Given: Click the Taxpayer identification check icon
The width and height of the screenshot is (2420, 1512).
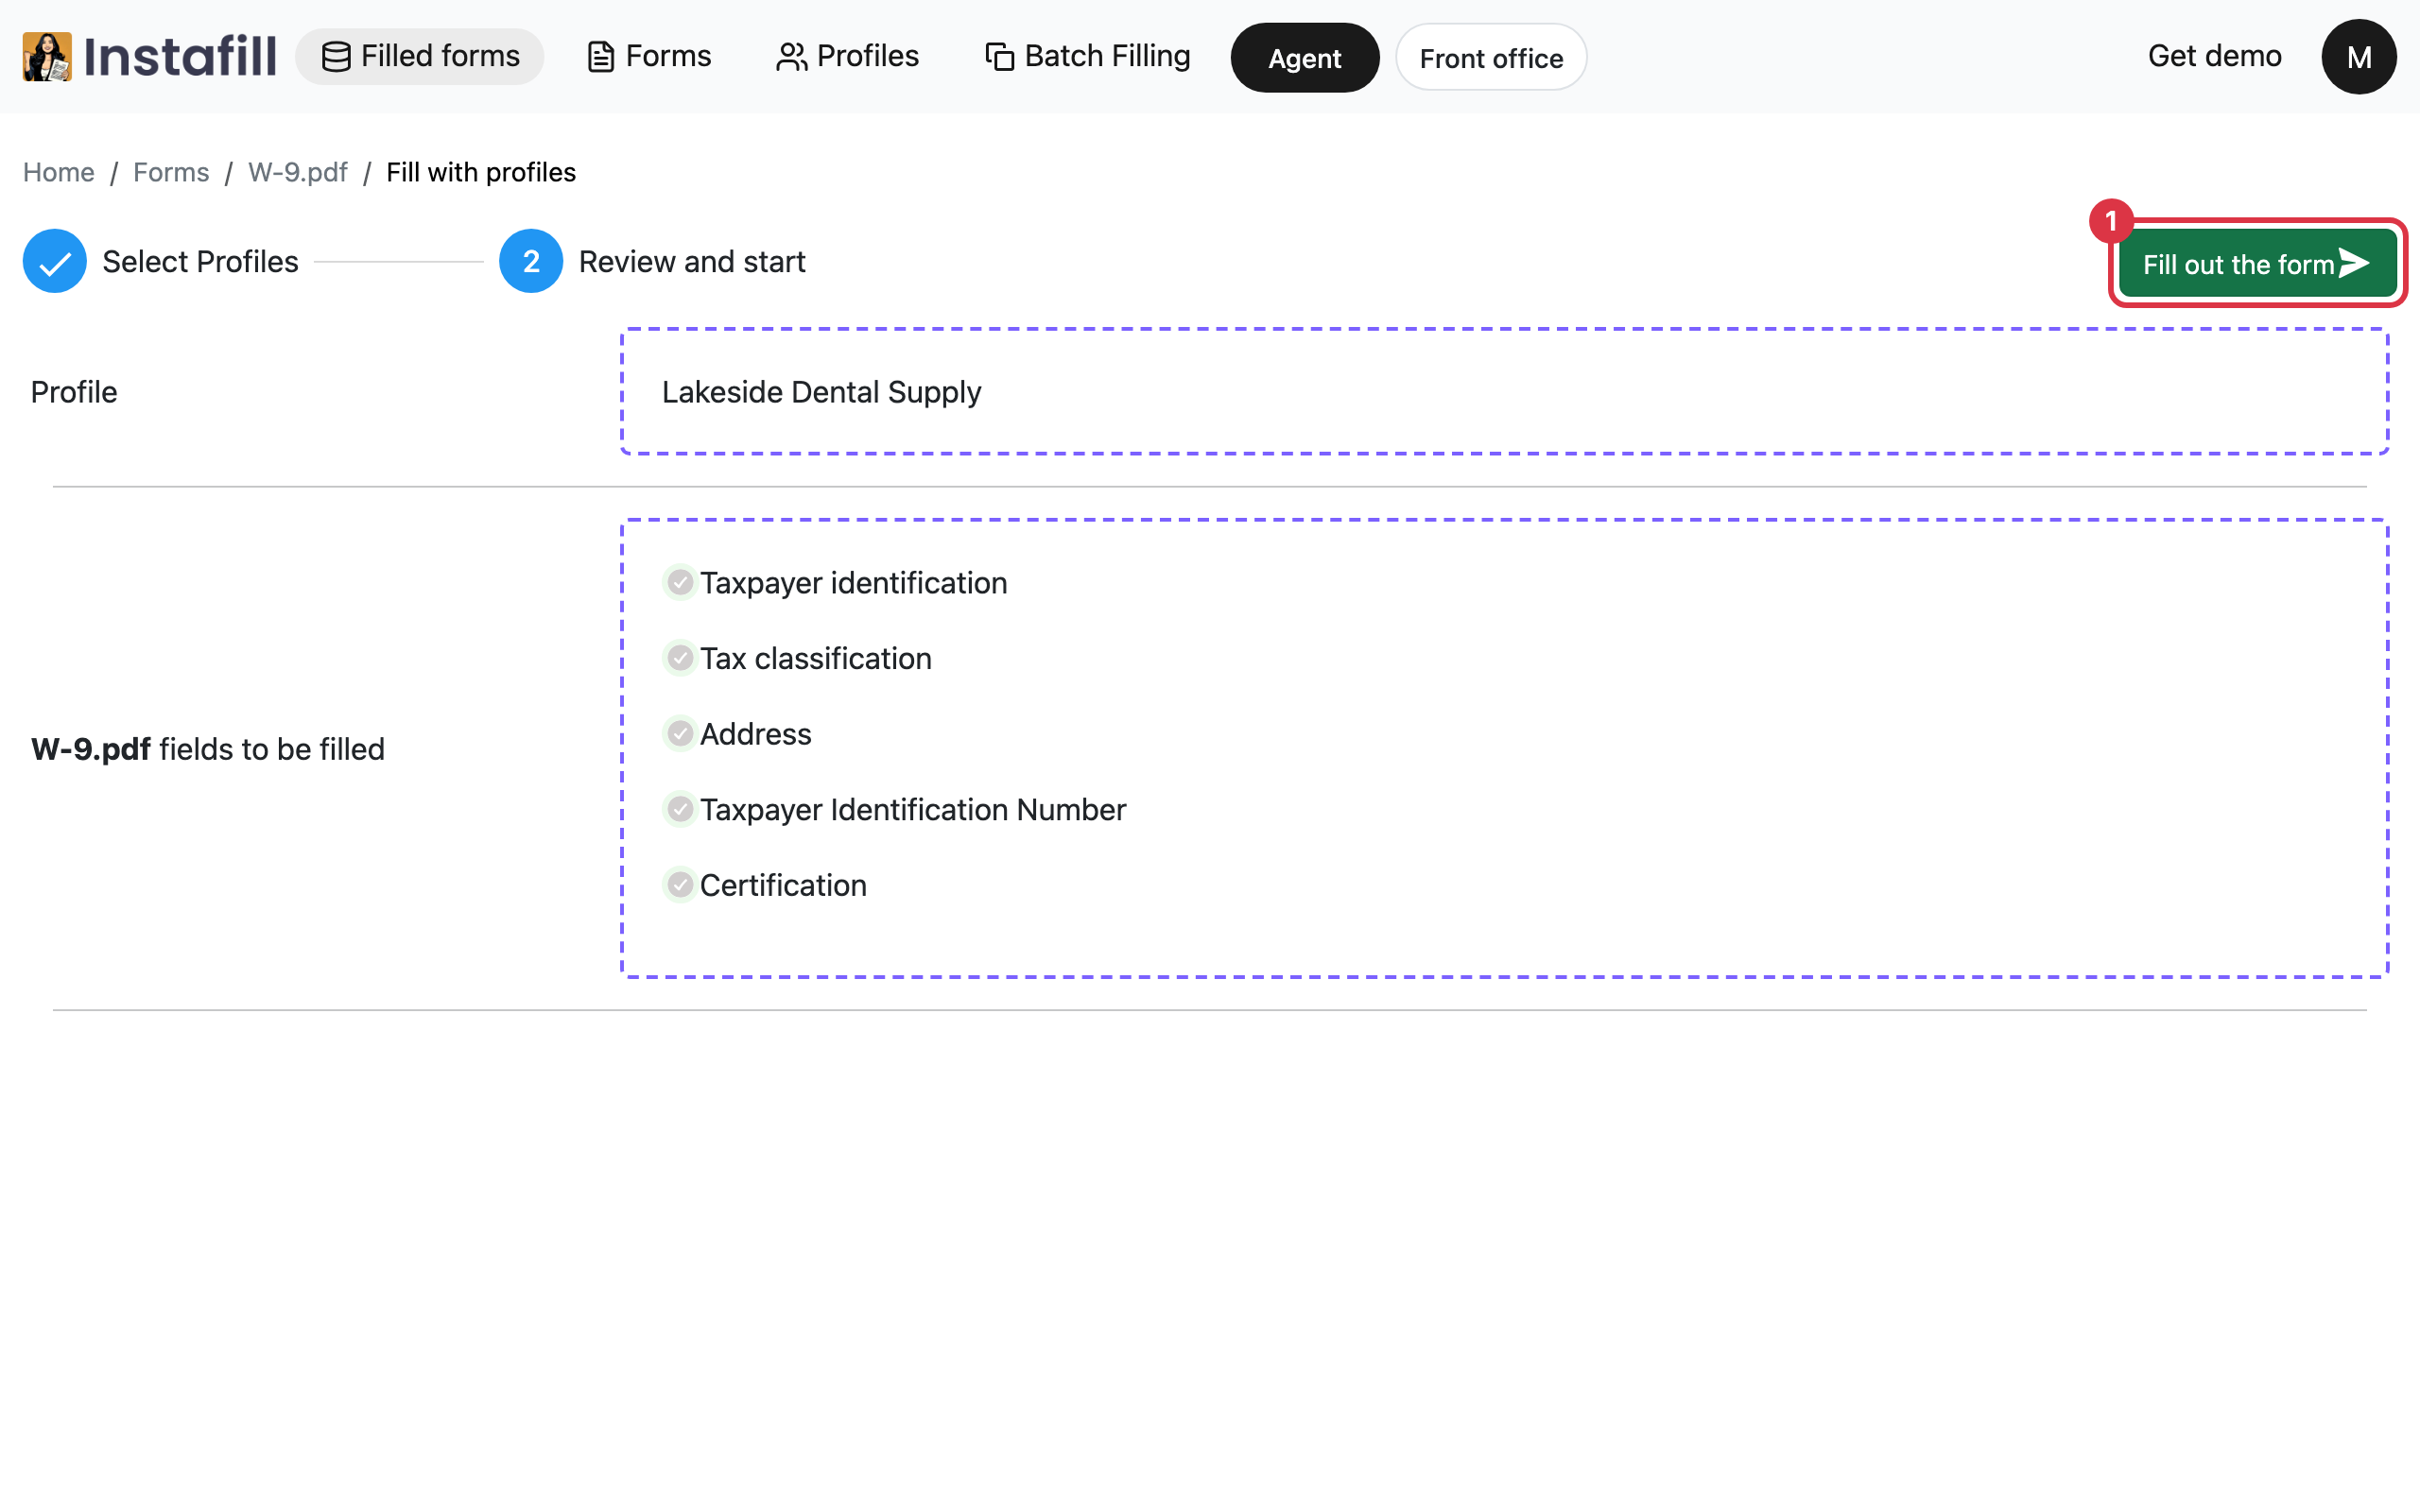Looking at the screenshot, I should (680, 582).
